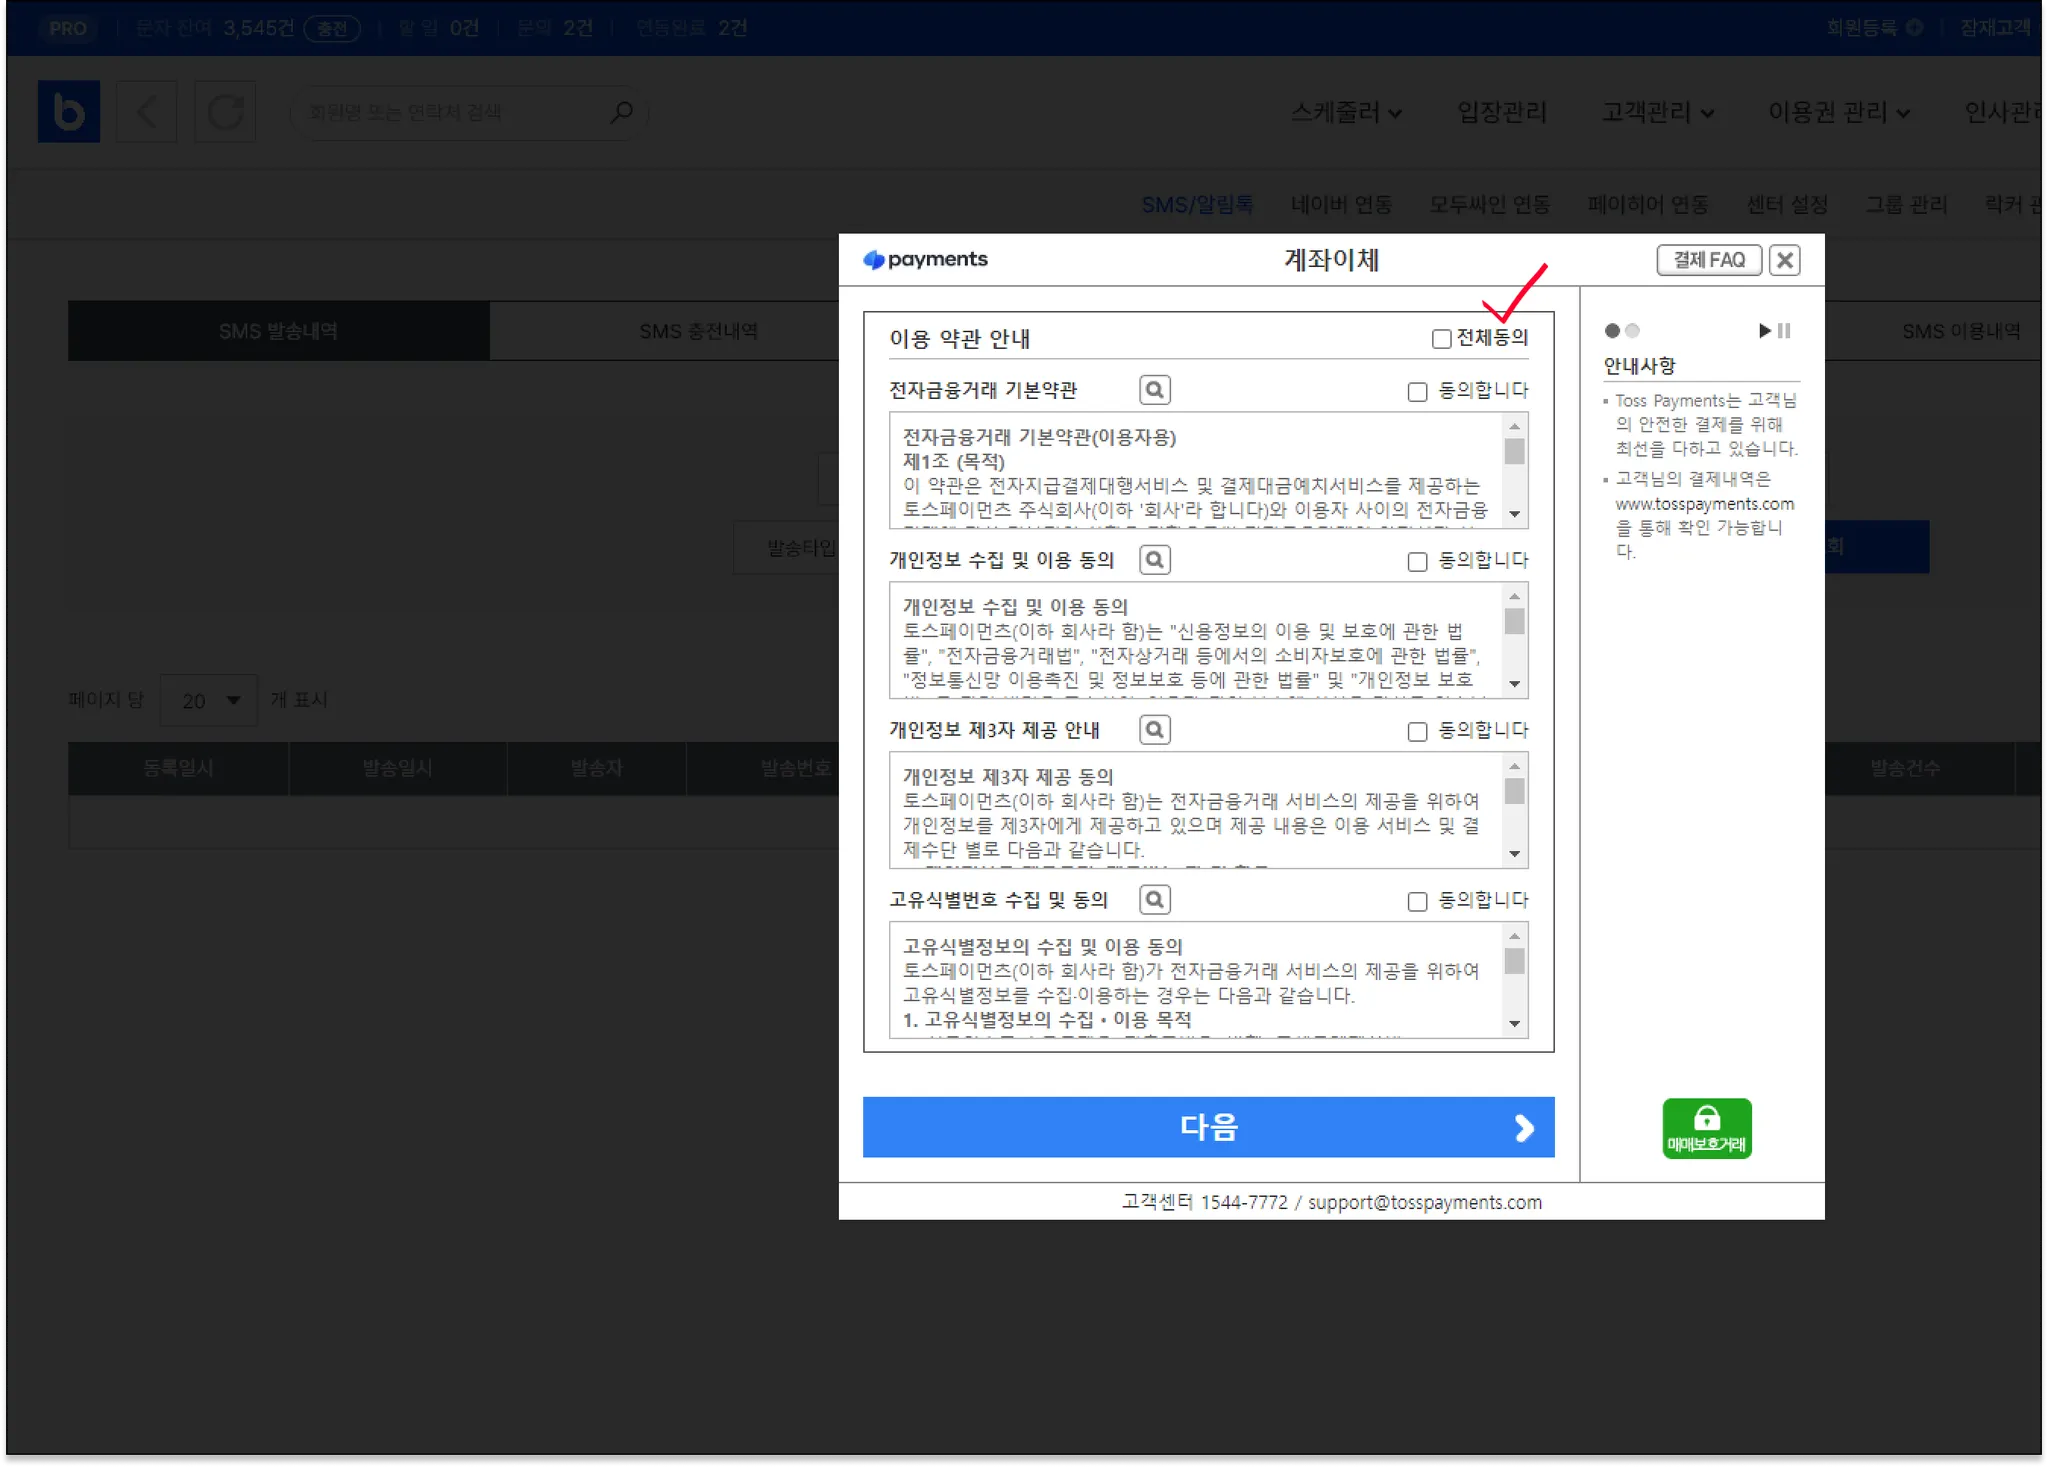
Task: Agree to 전자금융거래 기본약관 checkbox
Action: [x=1417, y=392]
